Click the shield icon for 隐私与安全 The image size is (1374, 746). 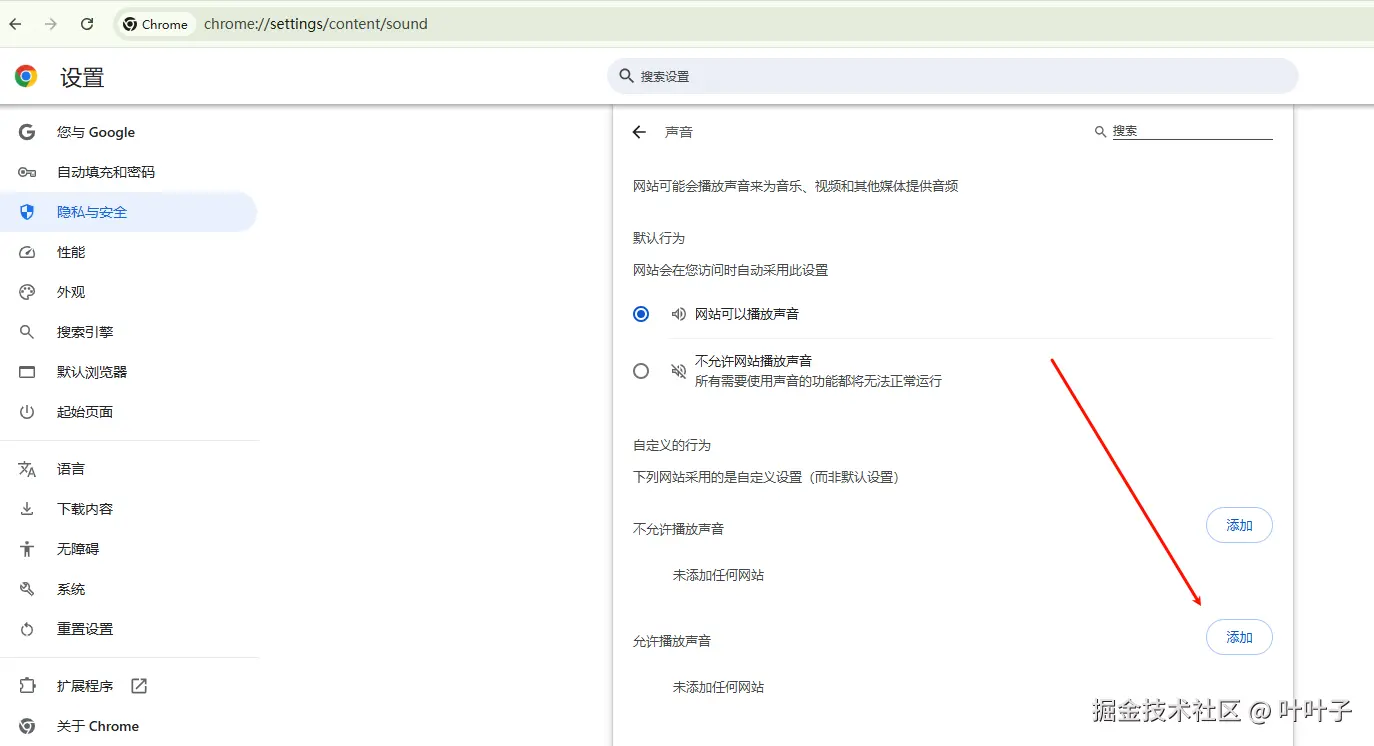point(27,212)
